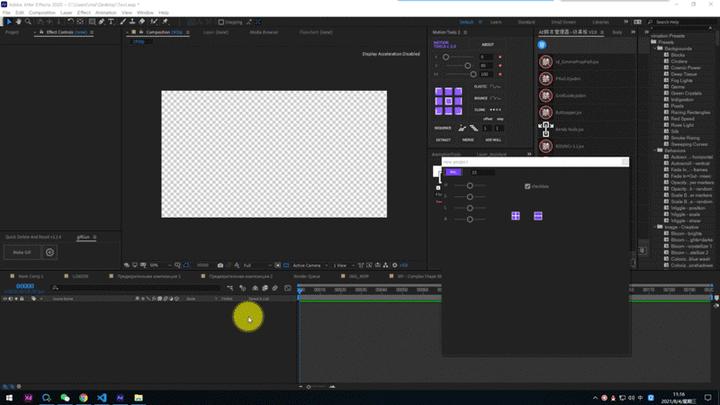Click the round plus icon beside Make Gif
Image resolution: width=720 pixels, height=405 pixels.
[50, 252]
